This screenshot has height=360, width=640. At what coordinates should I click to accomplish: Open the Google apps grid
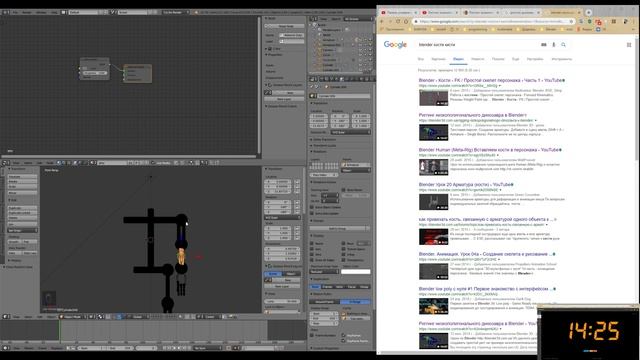coord(629,44)
